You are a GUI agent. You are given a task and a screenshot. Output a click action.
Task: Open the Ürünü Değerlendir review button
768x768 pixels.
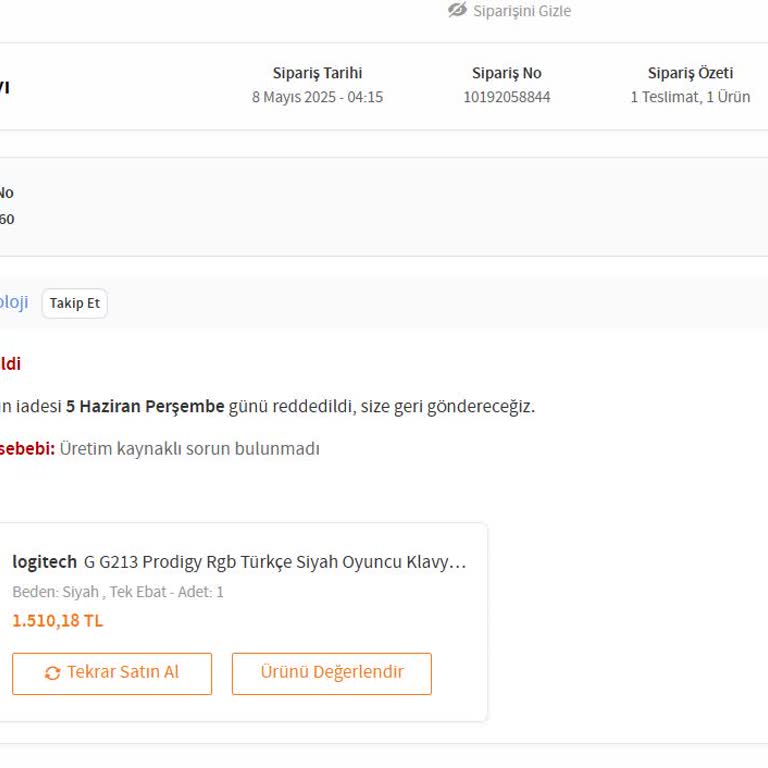pyautogui.click(x=332, y=673)
